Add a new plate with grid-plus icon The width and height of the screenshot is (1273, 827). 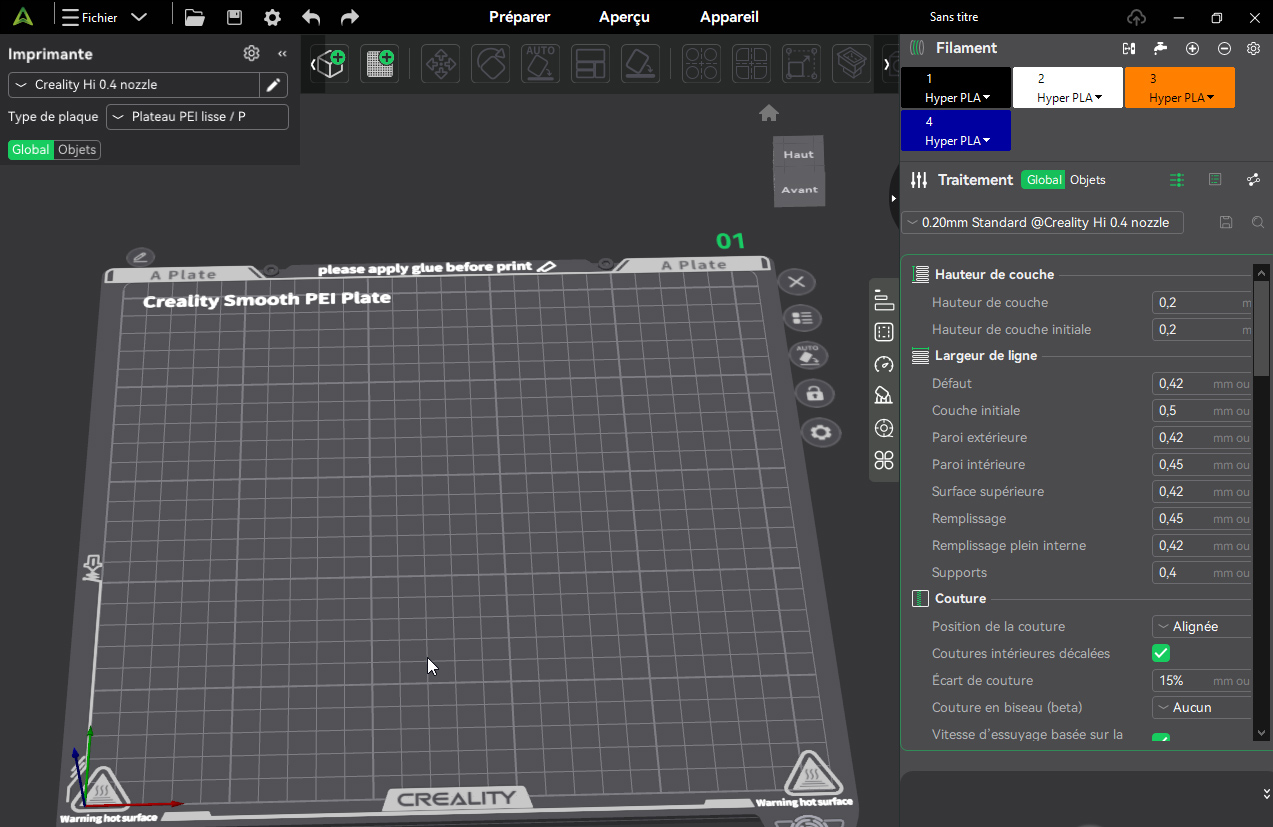[x=380, y=63]
